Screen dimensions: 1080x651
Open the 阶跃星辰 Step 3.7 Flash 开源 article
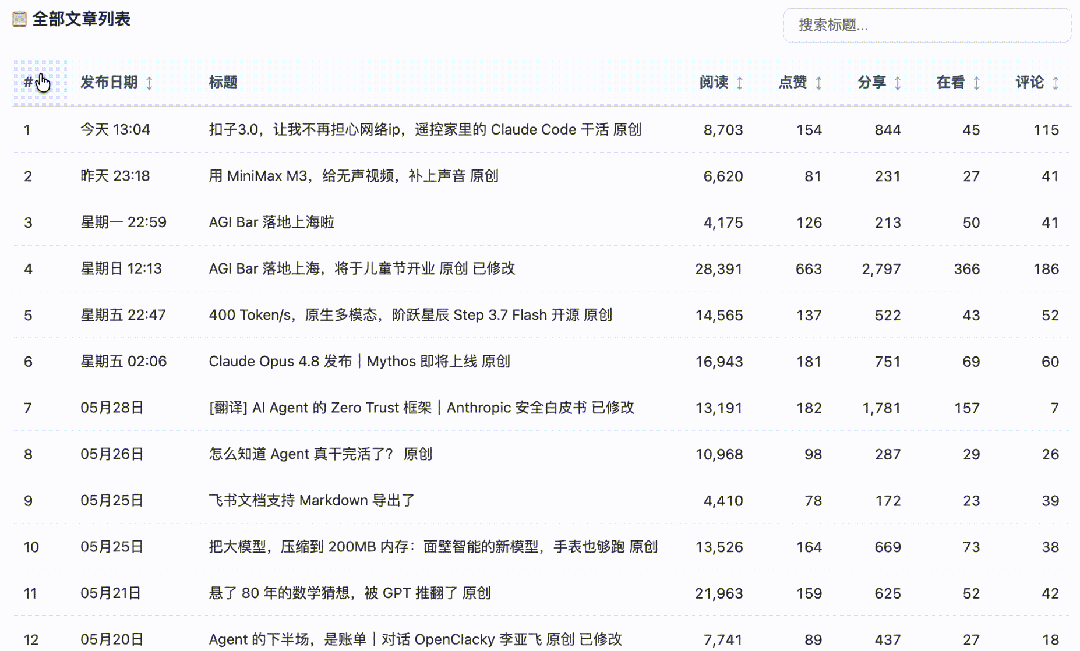click(411, 315)
